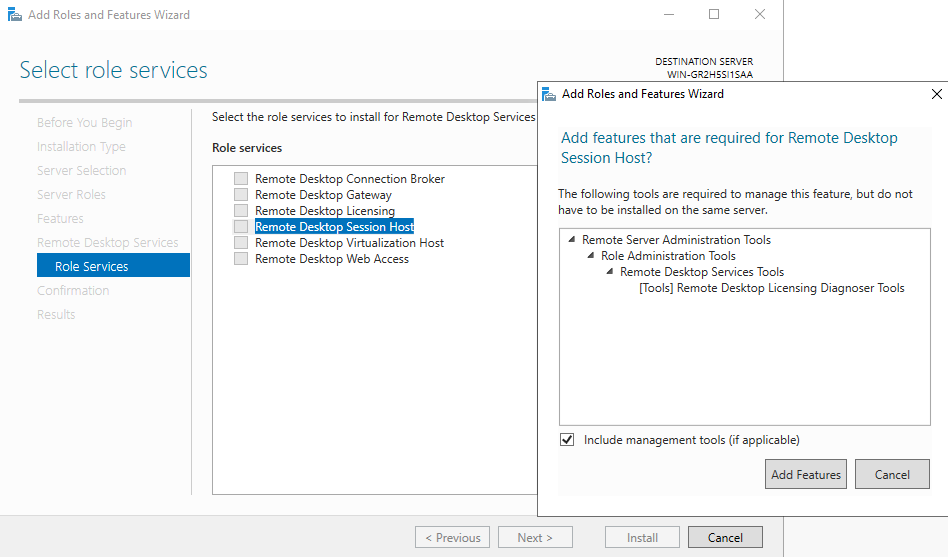Select Remote Desktop Licensing Diagnoser Tools item
Image resolution: width=948 pixels, height=557 pixels.
click(x=771, y=288)
